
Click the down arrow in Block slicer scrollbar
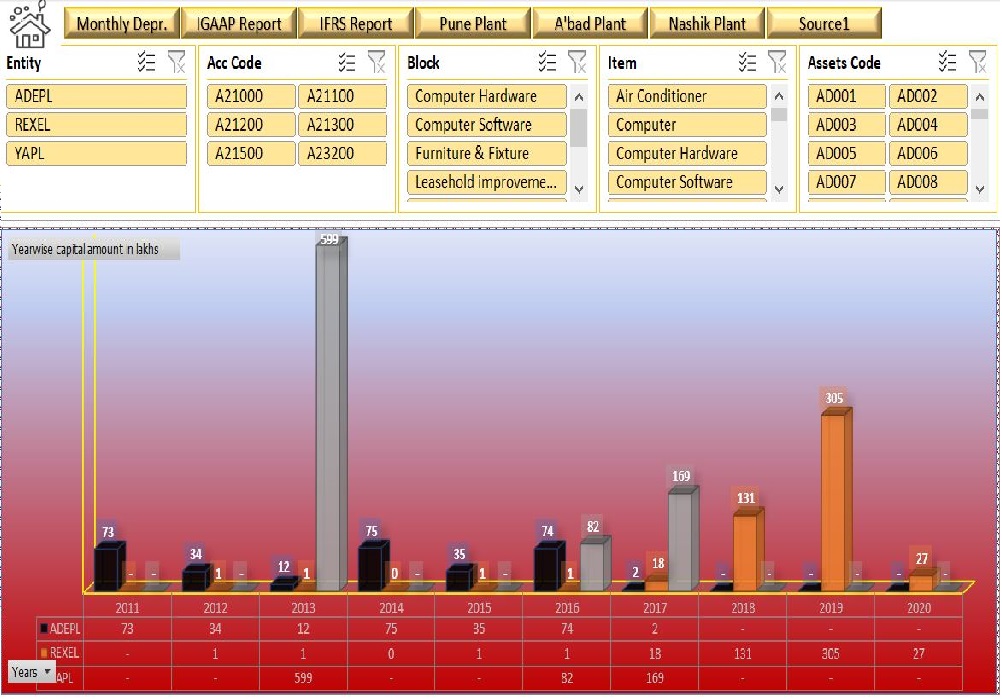point(579,189)
